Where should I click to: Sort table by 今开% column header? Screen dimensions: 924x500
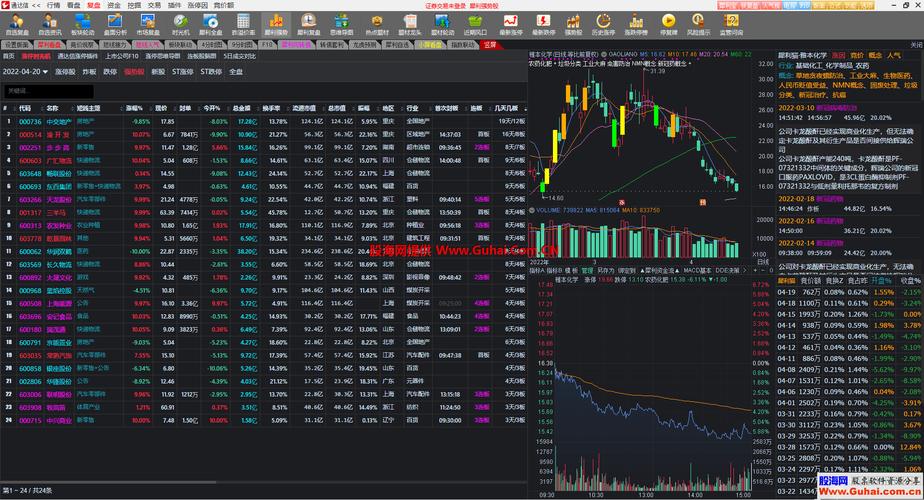tap(212, 108)
